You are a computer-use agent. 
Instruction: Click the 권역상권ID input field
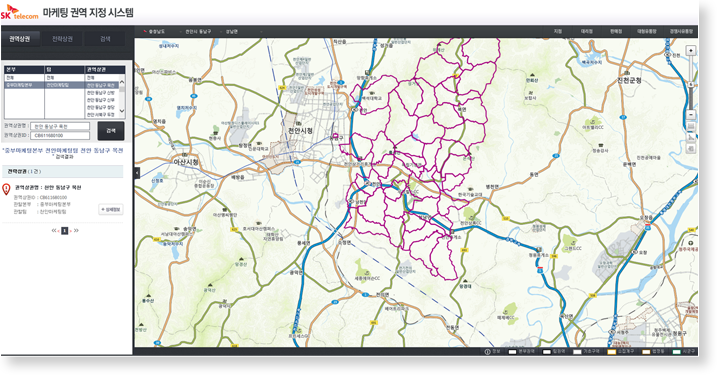pos(60,135)
